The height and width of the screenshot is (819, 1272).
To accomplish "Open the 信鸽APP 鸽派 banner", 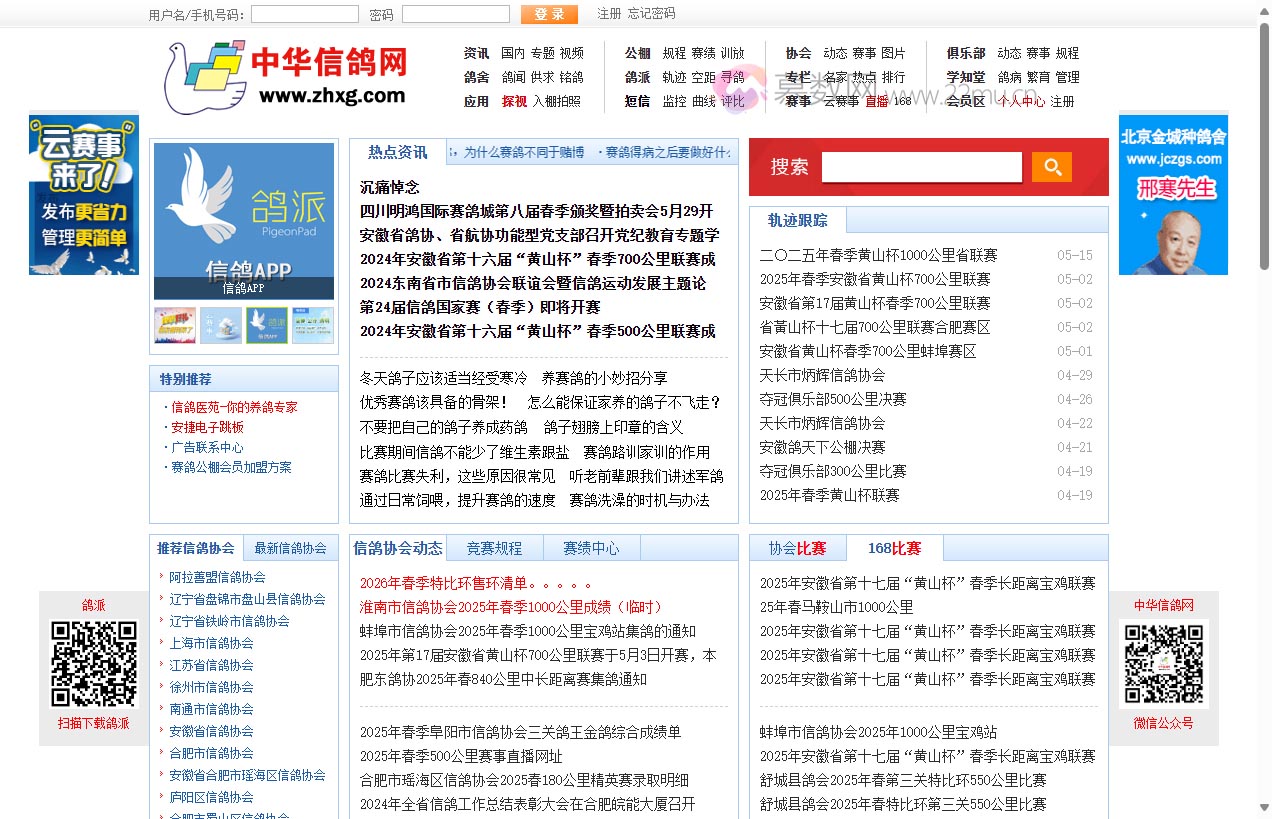I will [x=243, y=220].
